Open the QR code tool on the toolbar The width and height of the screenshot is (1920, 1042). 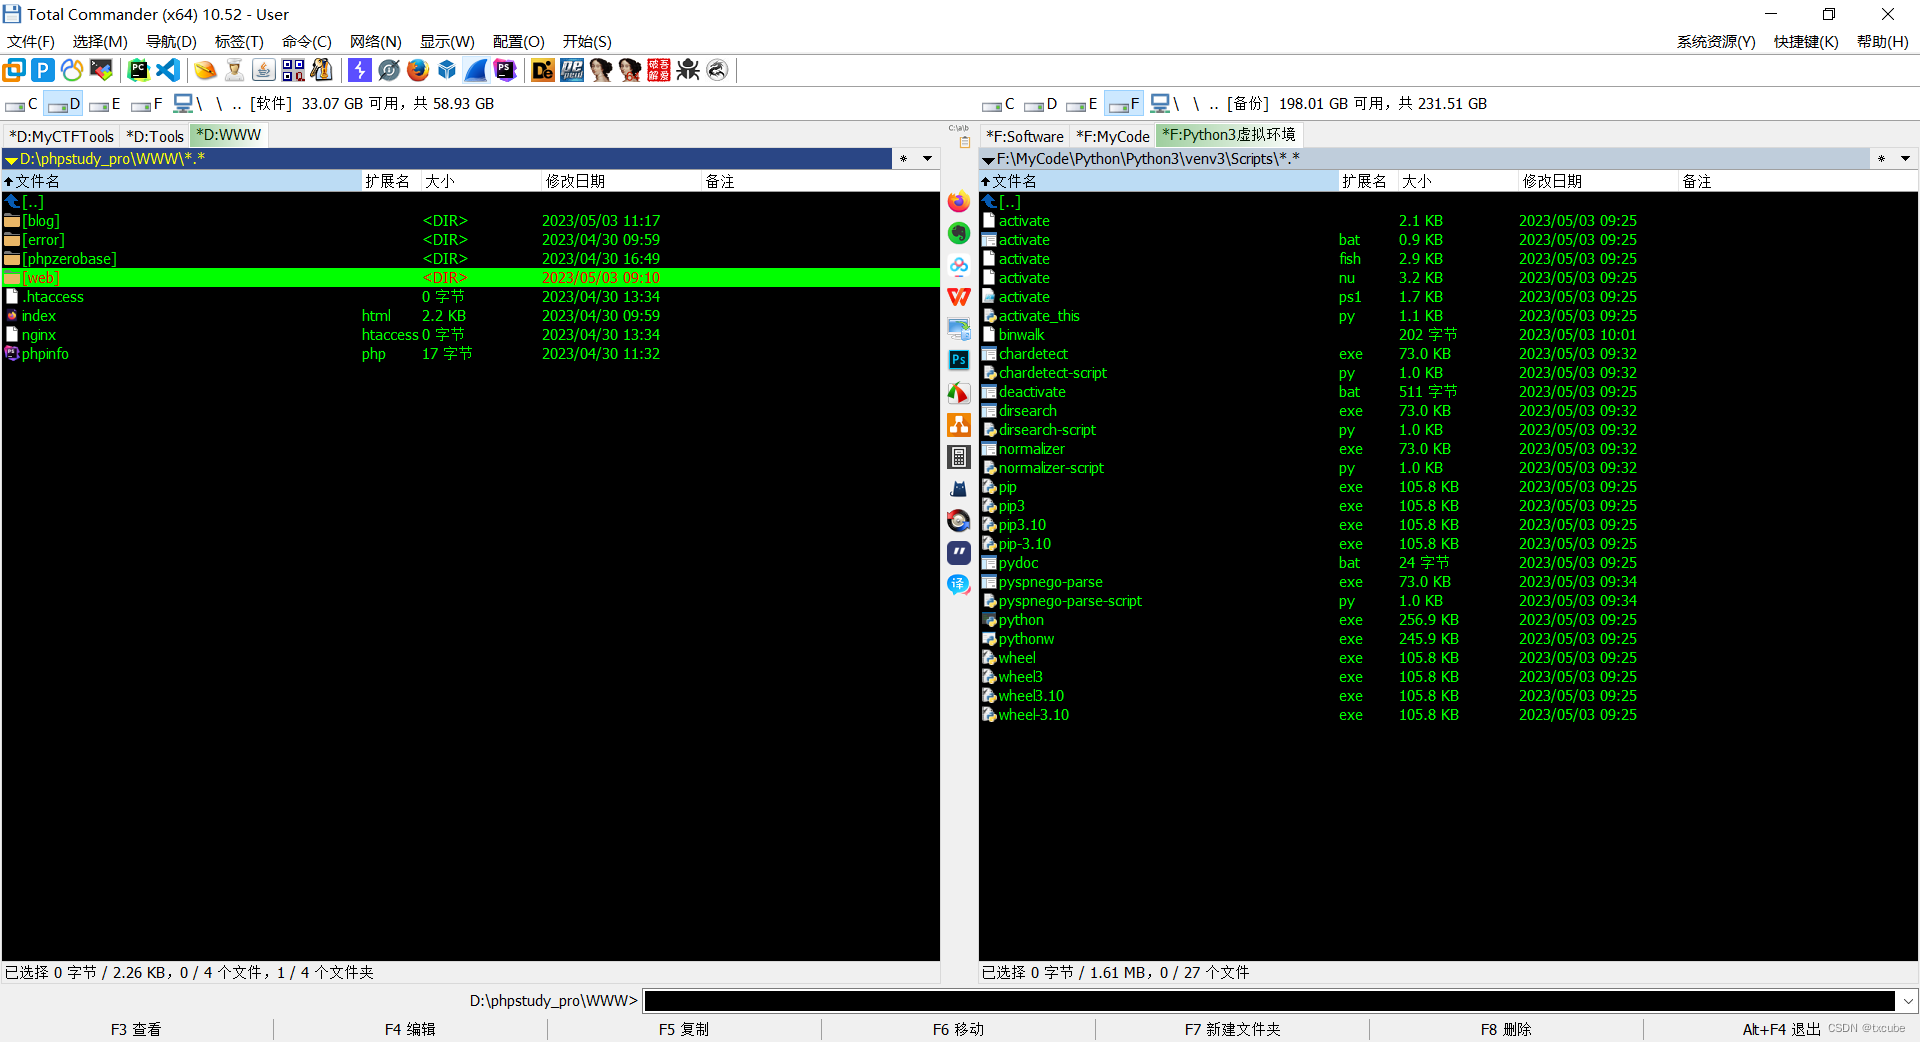pyautogui.click(x=293, y=70)
